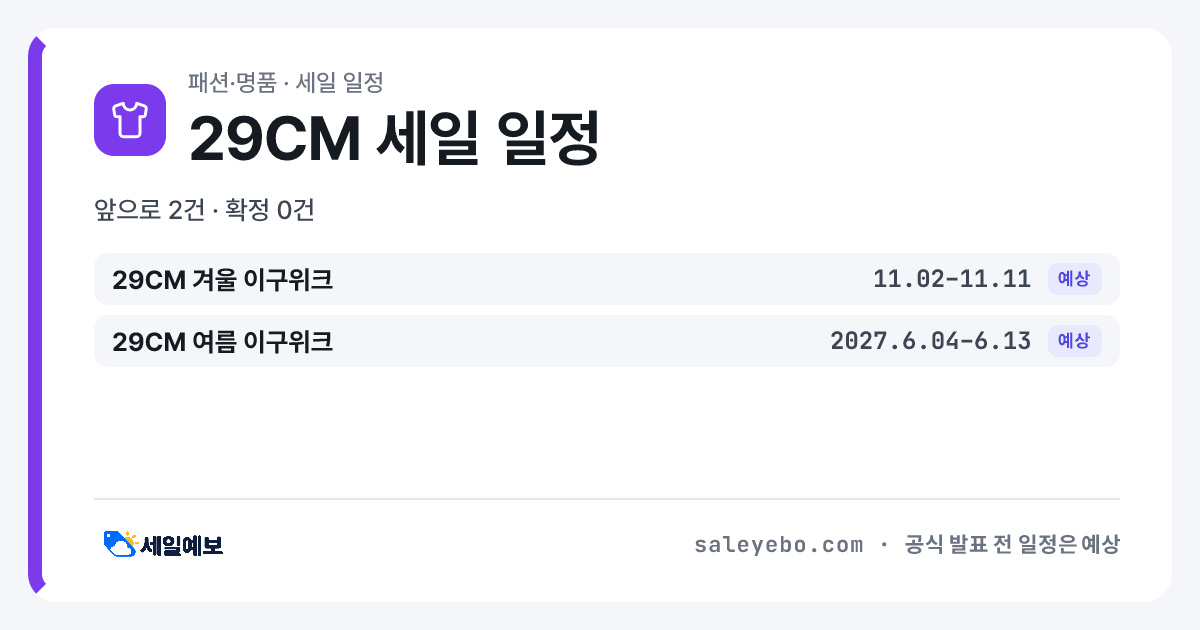
Task: Click the 세일예보 cloud tag logo icon
Action: [x=120, y=544]
